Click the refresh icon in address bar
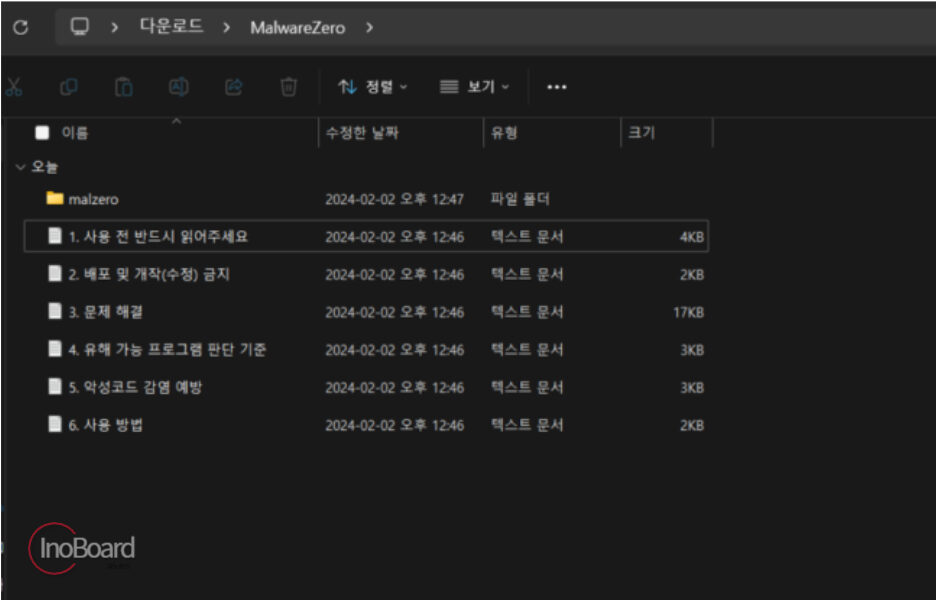Screen dimensions: 936x600 [21, 27]
